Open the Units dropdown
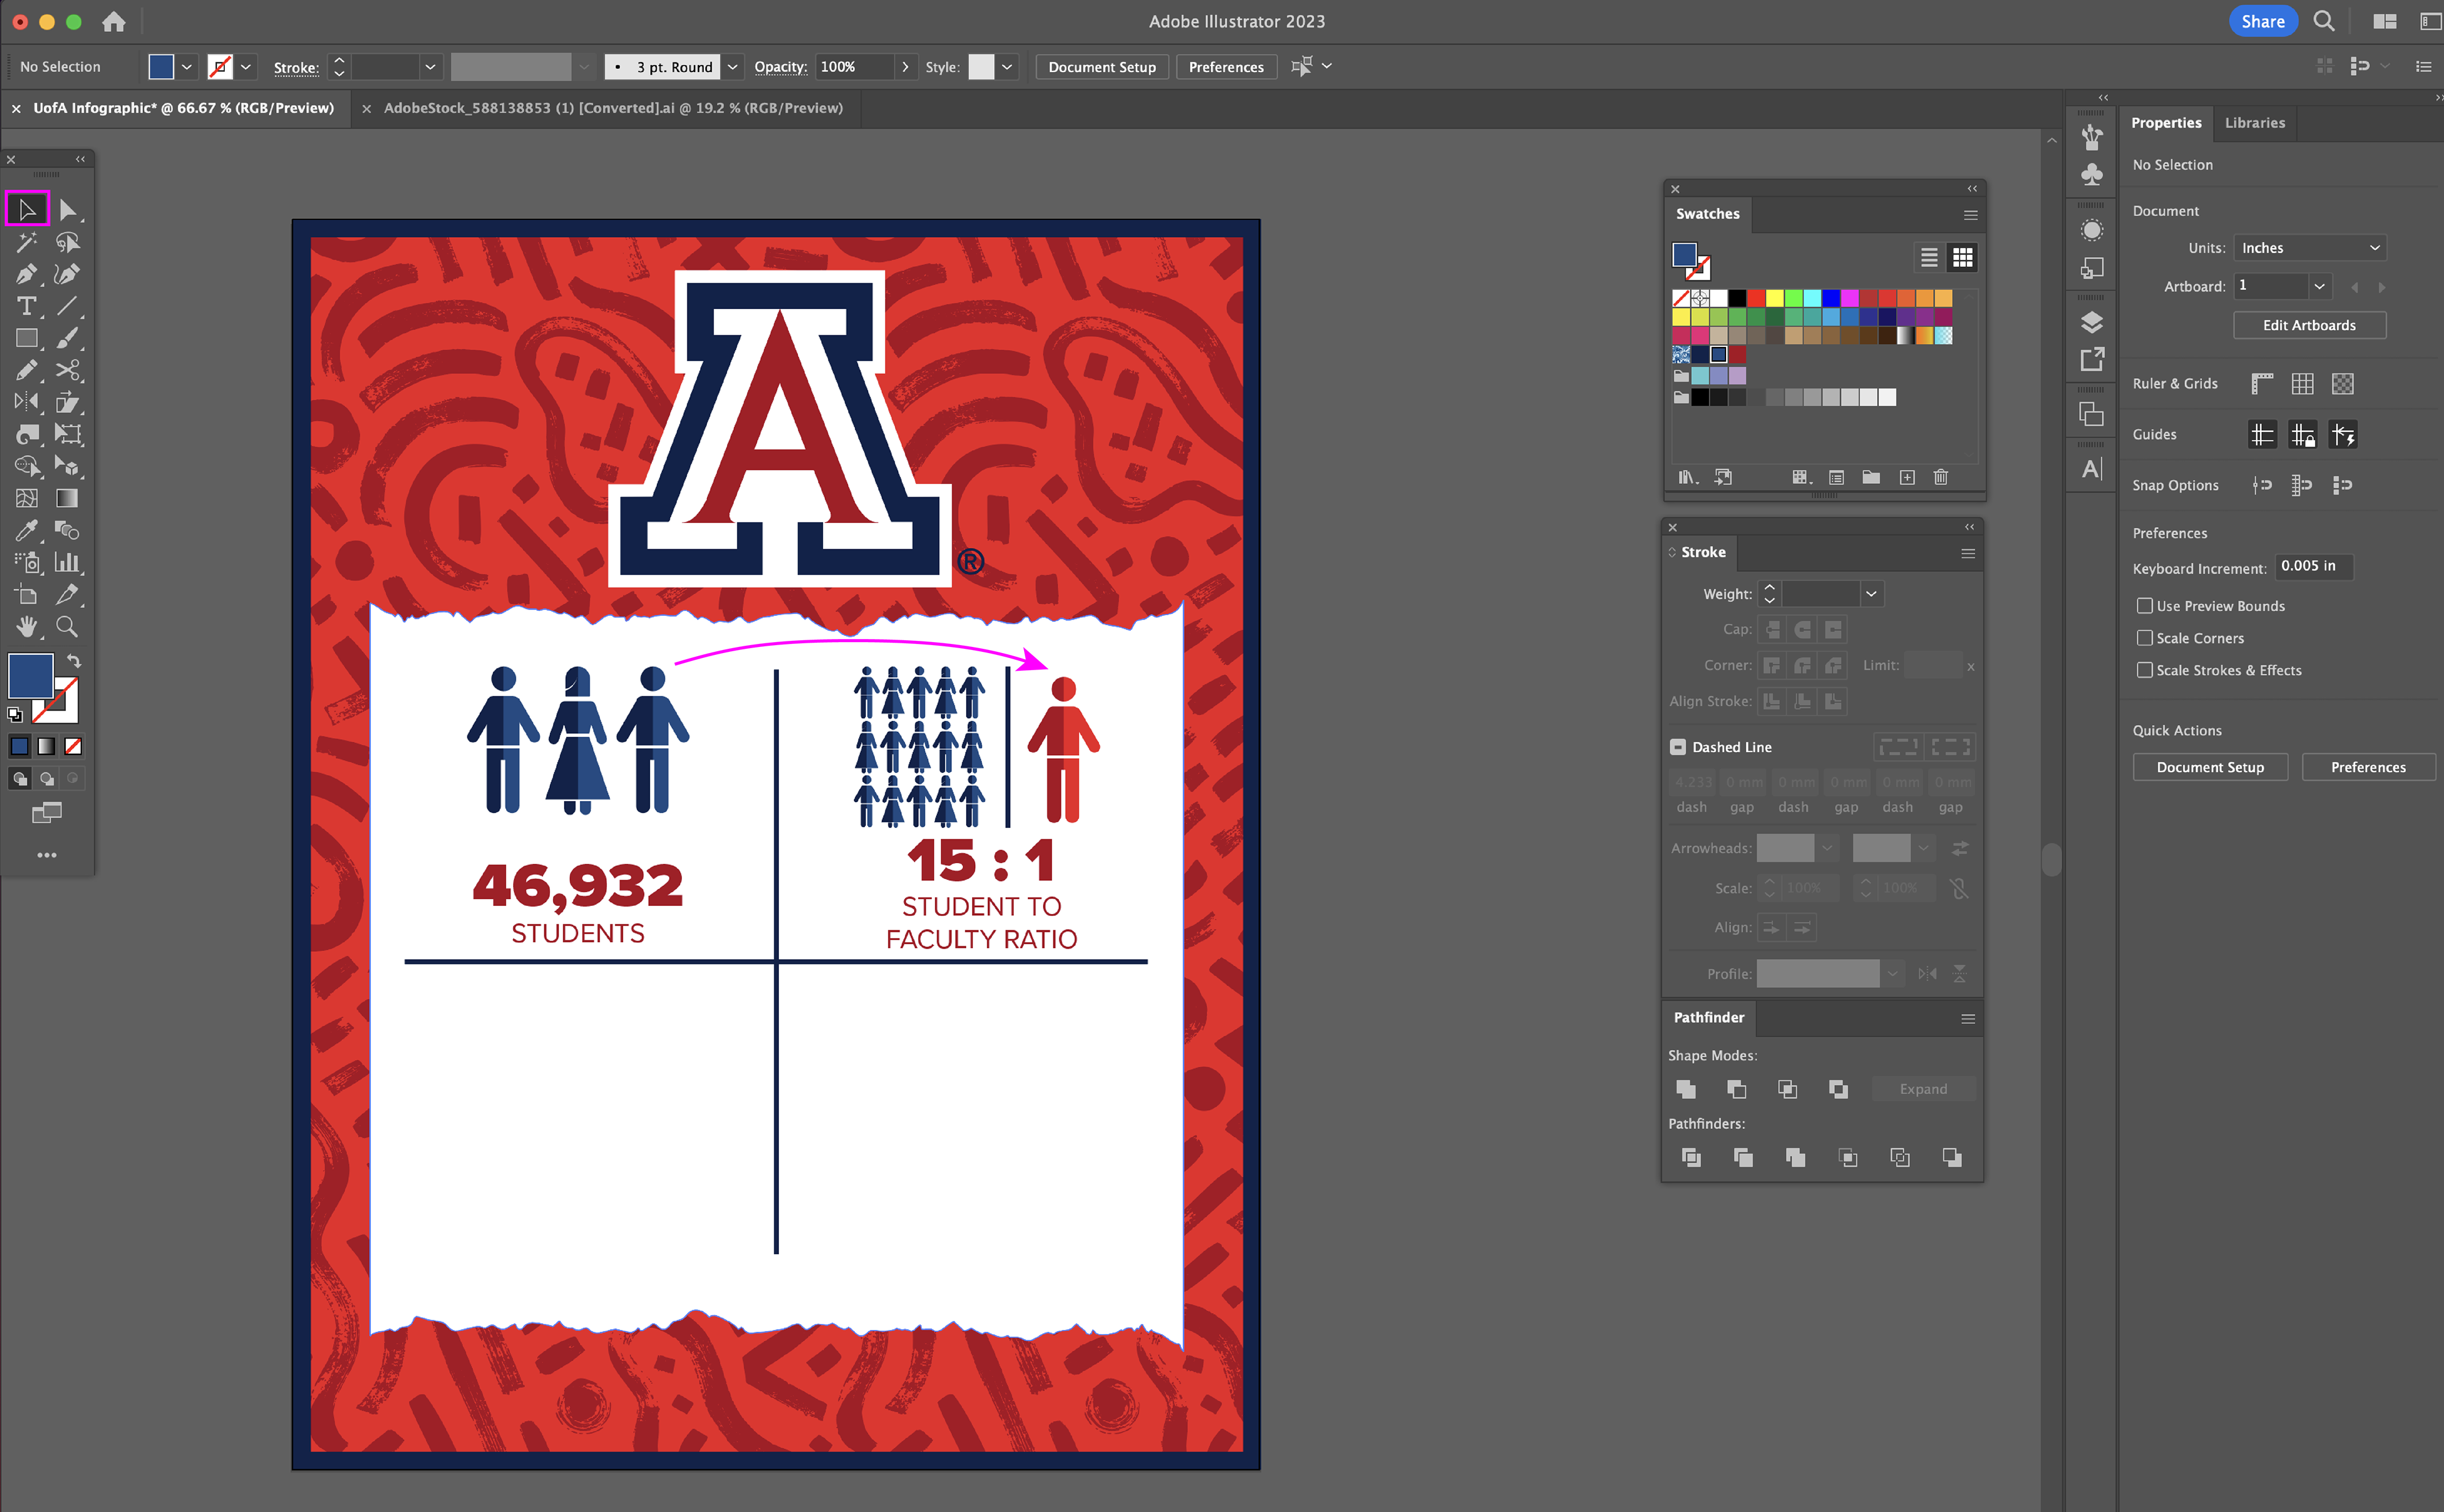Viewport: 2444px width, 1512px height. 2310,248
